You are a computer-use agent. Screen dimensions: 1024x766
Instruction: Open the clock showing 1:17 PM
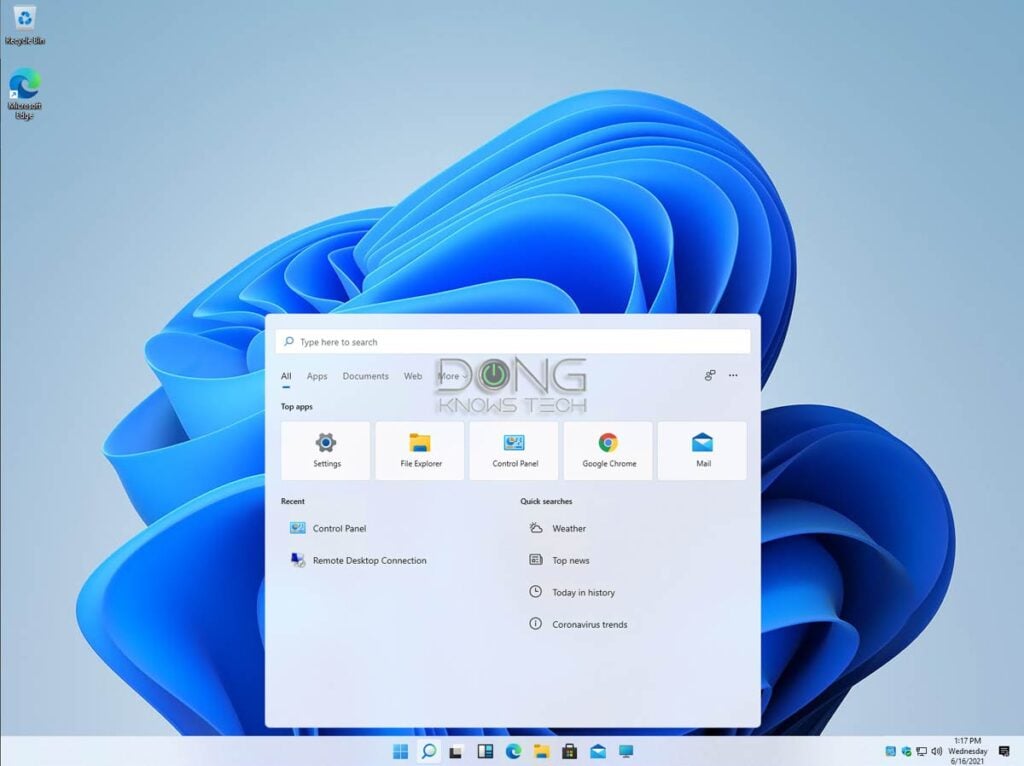pyautogui.click(x=967, y=751)
